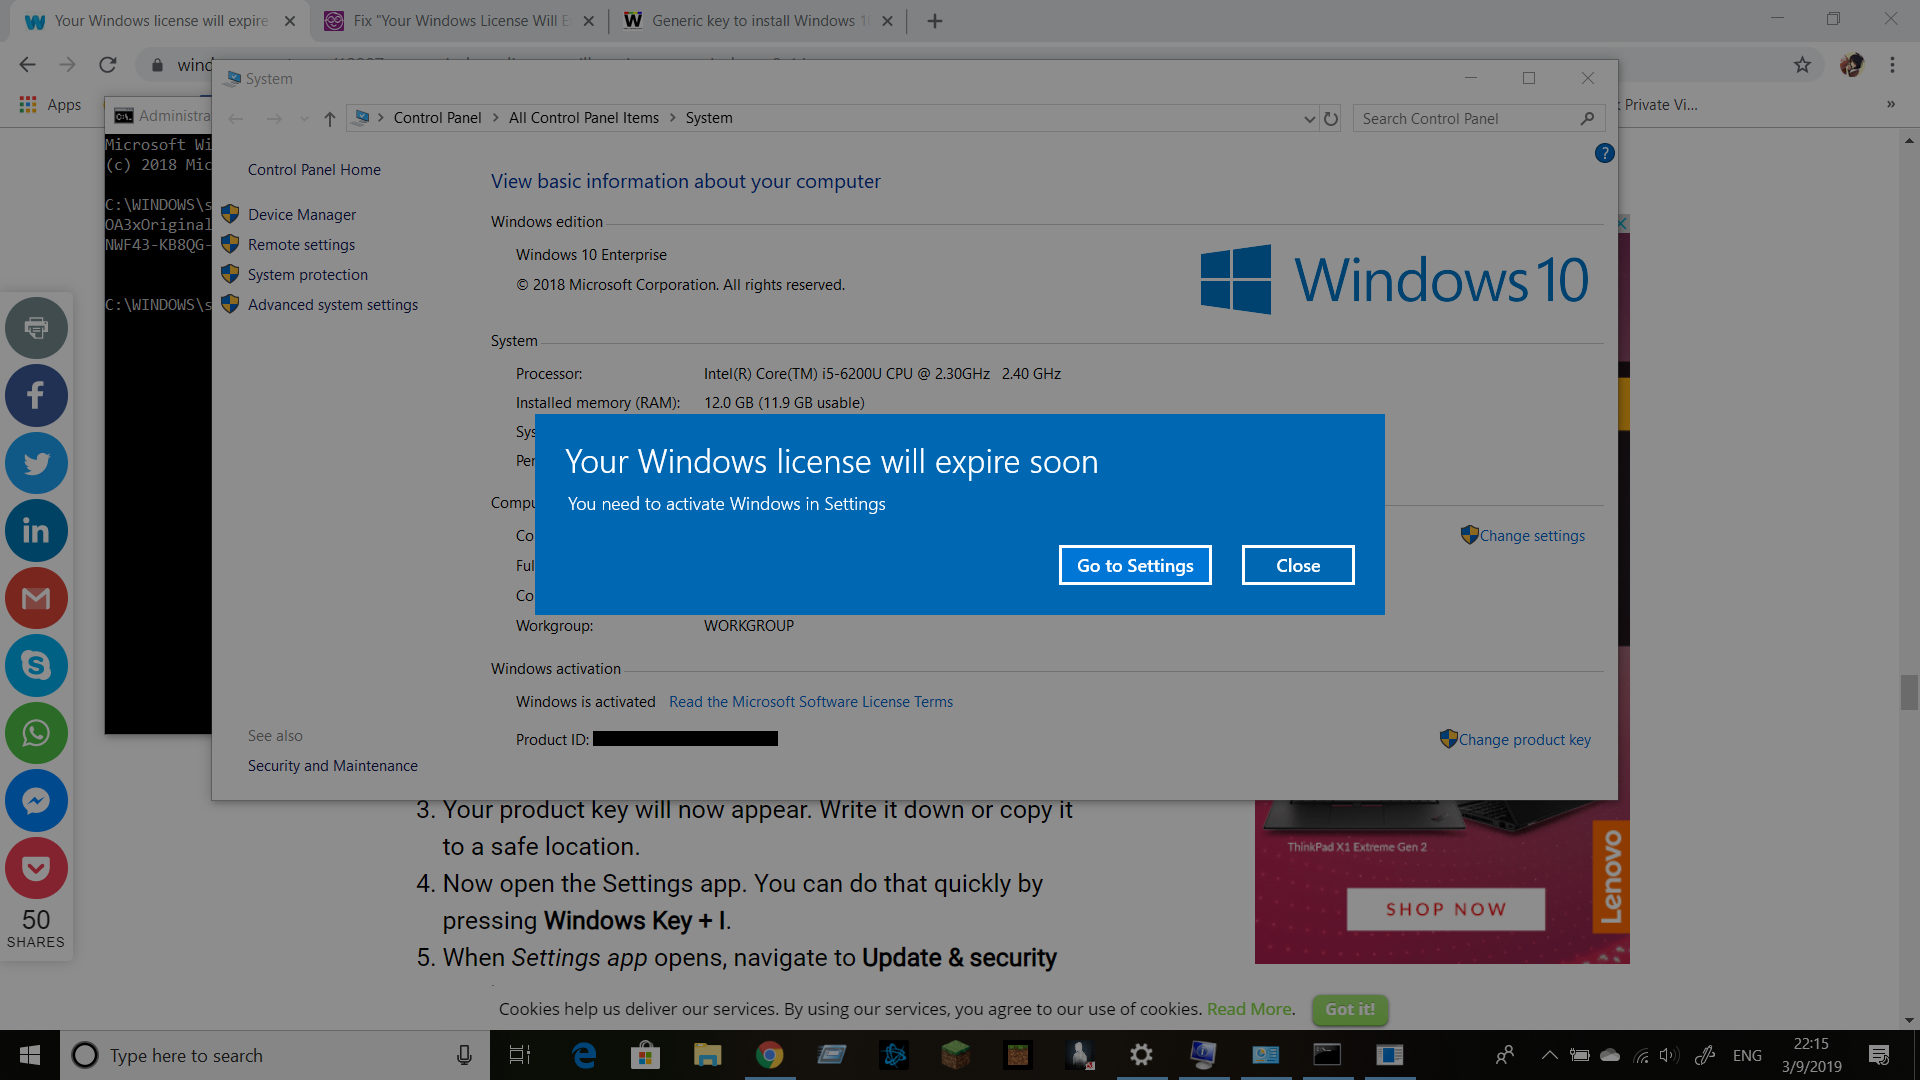Show hidden system tray icons
The height and width of the screenshot is (1080, 1920).
[1549, 1055]
